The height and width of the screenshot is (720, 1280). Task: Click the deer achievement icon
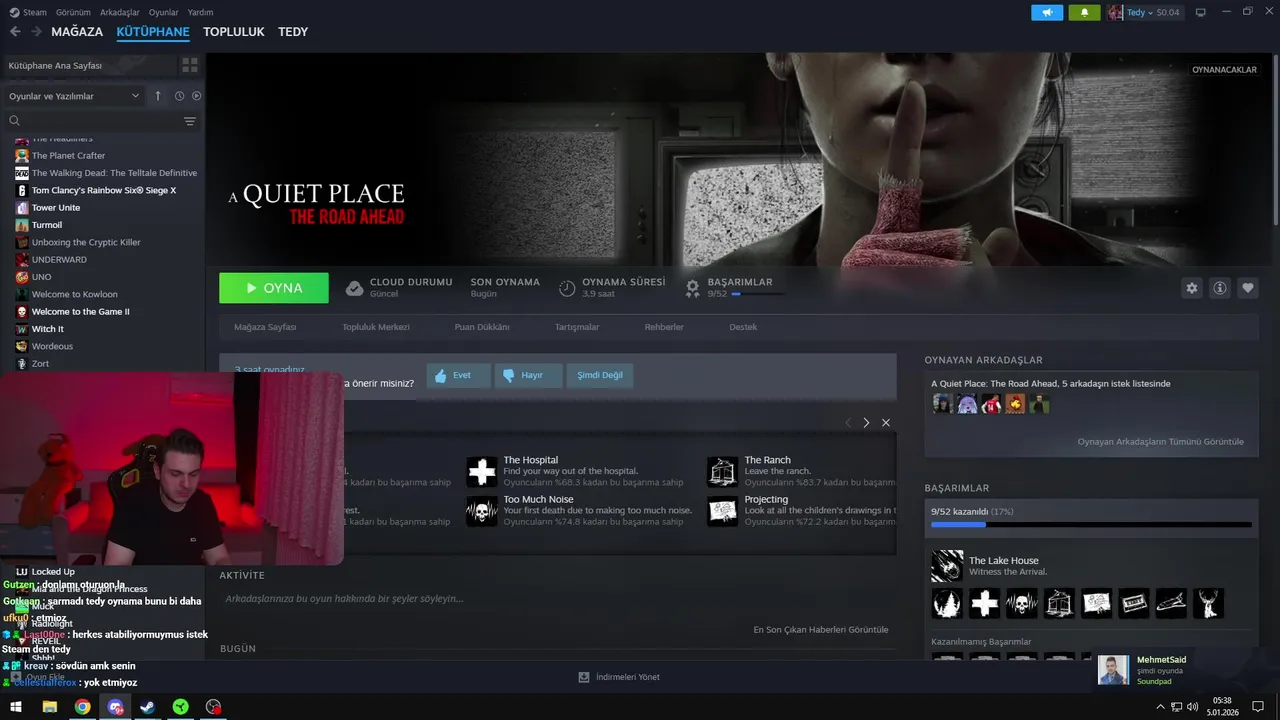click(1208, 603)
